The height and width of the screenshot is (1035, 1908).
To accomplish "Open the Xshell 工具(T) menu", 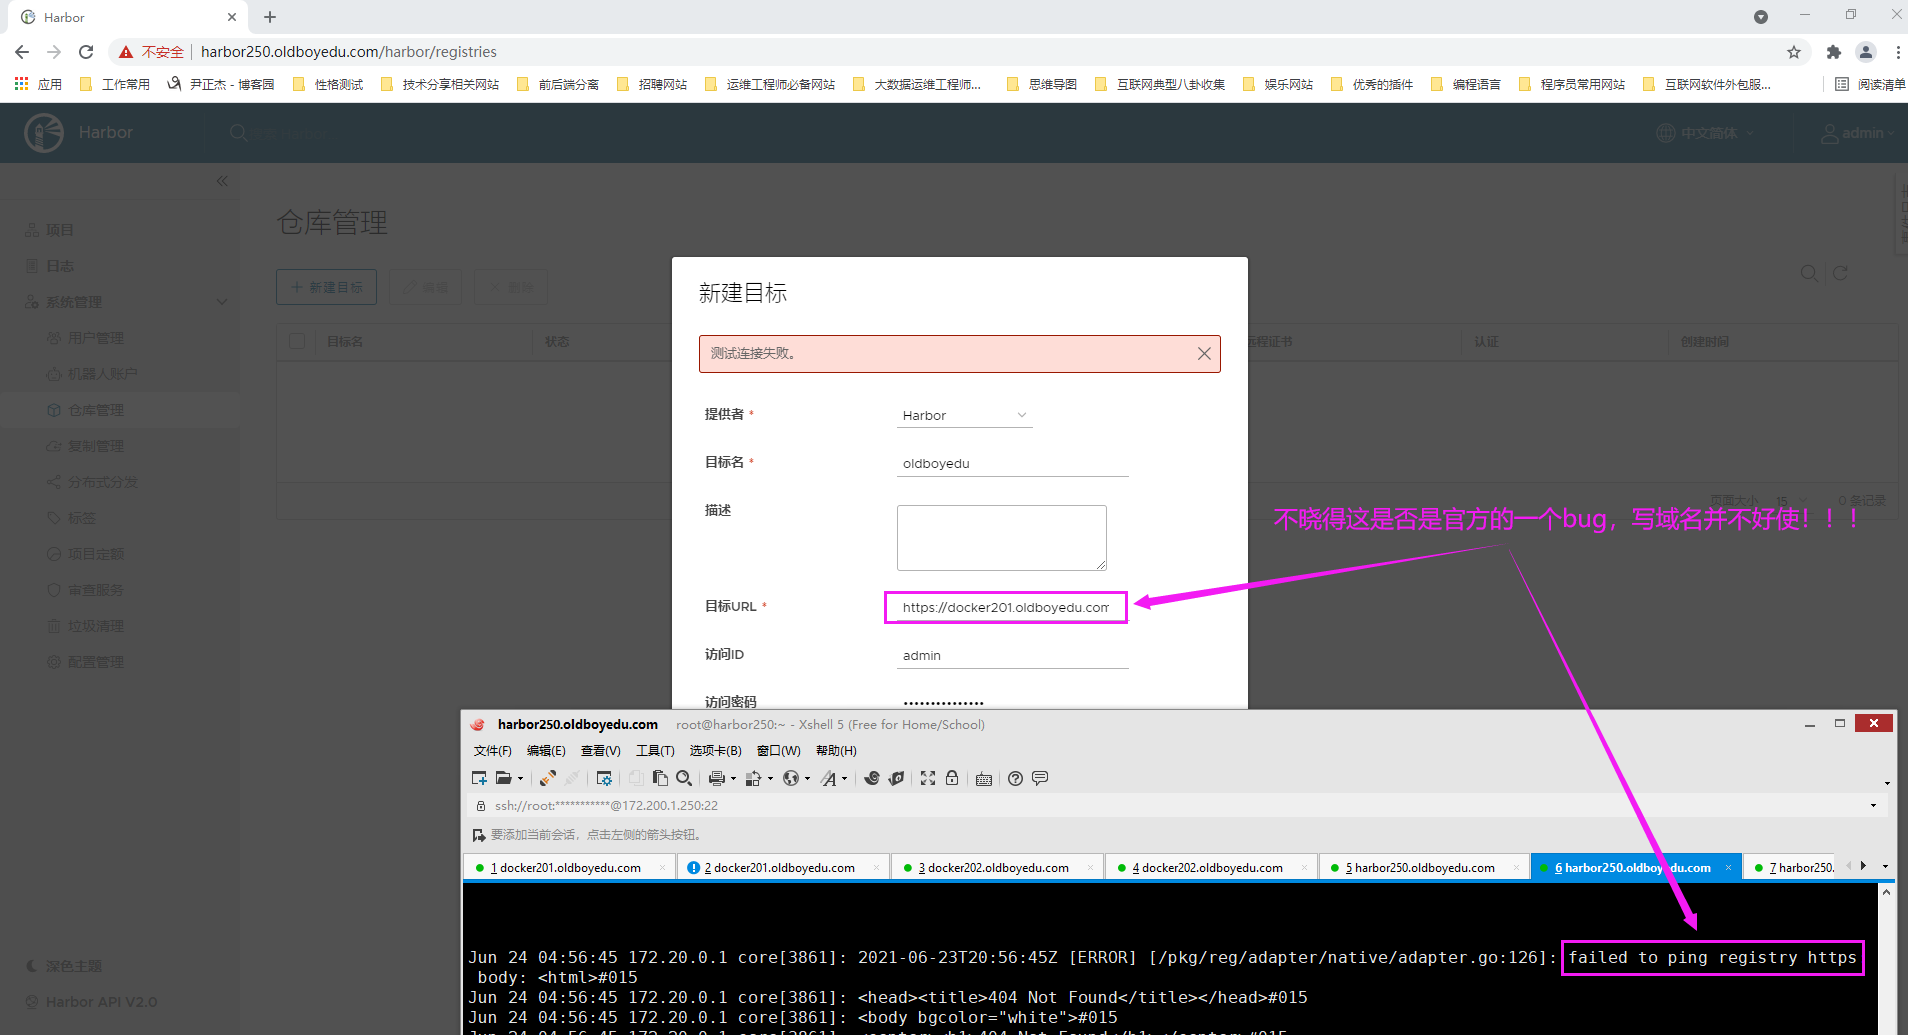I will point(655,750).
